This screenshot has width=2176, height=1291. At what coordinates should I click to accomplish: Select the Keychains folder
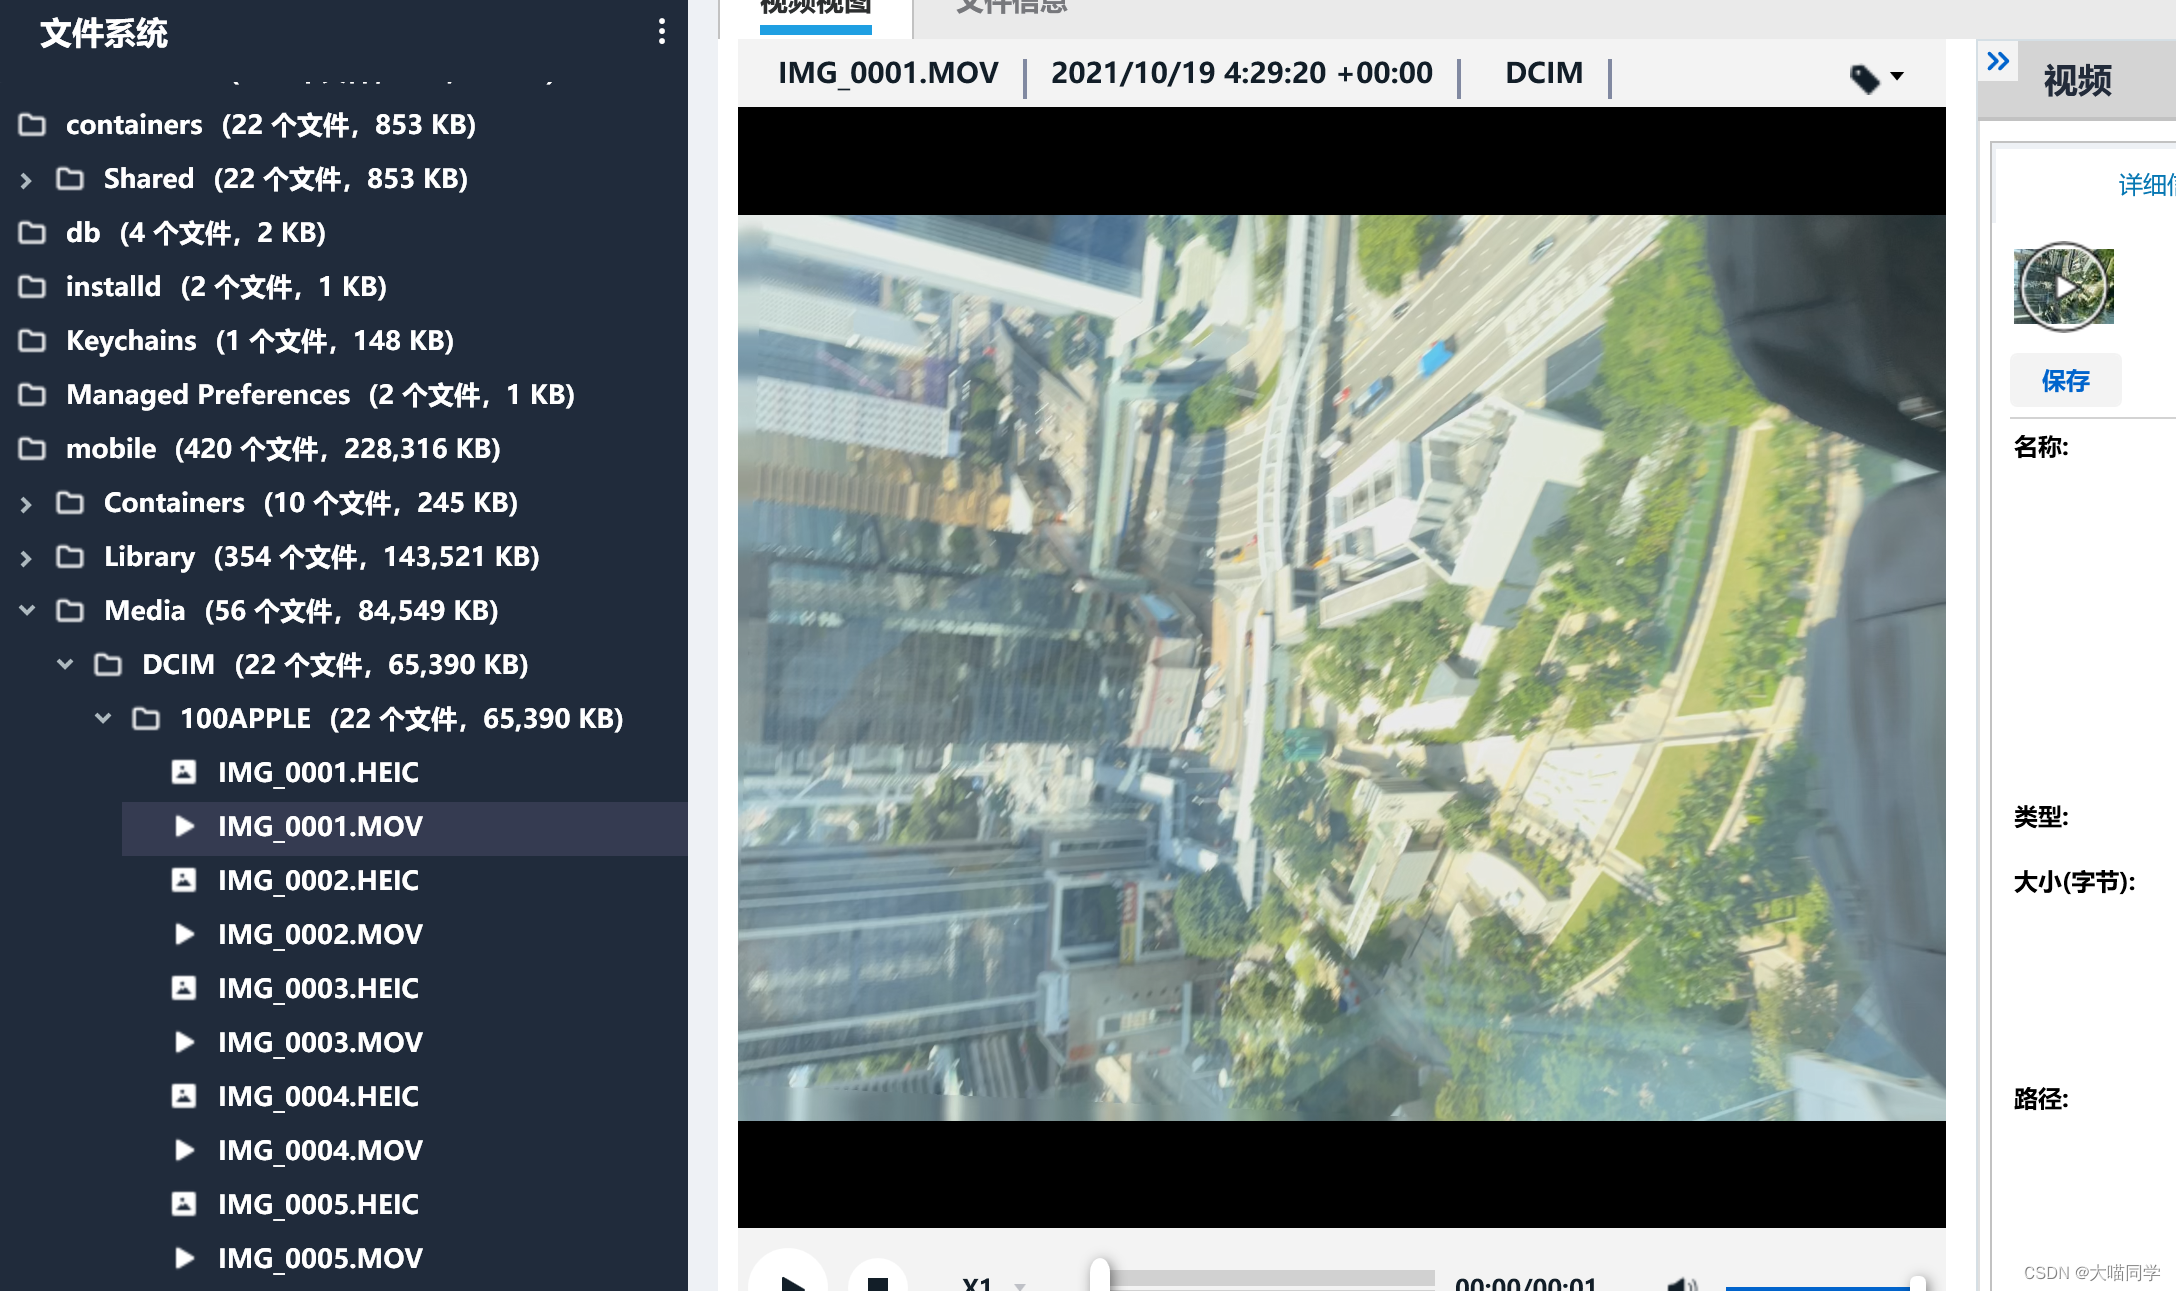(x=131, y=341)
